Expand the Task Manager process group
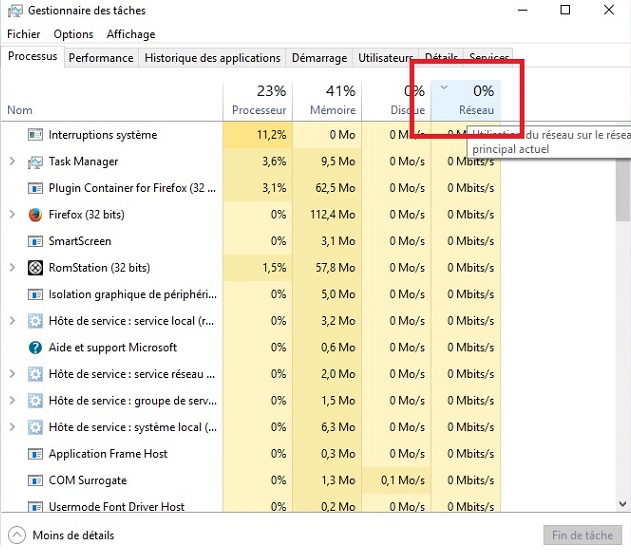This screenshot has width=631, height=556. 12,162
